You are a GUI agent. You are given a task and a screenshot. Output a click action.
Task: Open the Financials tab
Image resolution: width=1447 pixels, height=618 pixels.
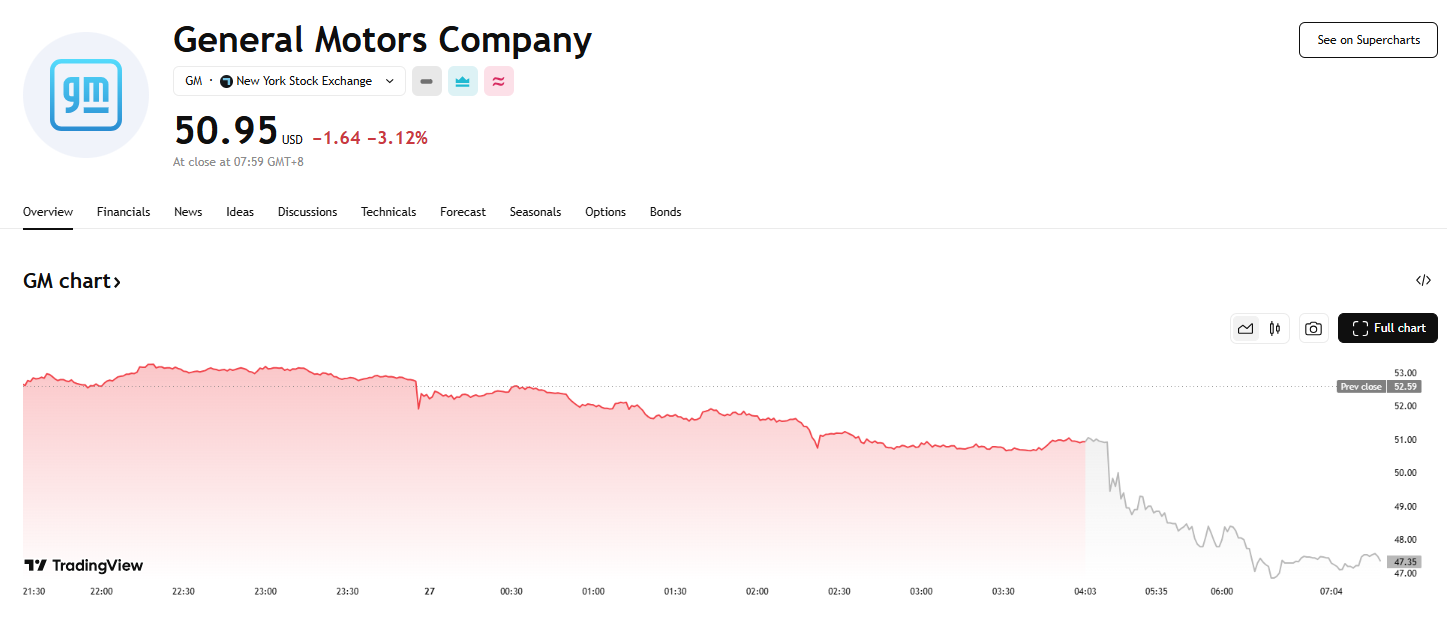(x=123, y=212)
